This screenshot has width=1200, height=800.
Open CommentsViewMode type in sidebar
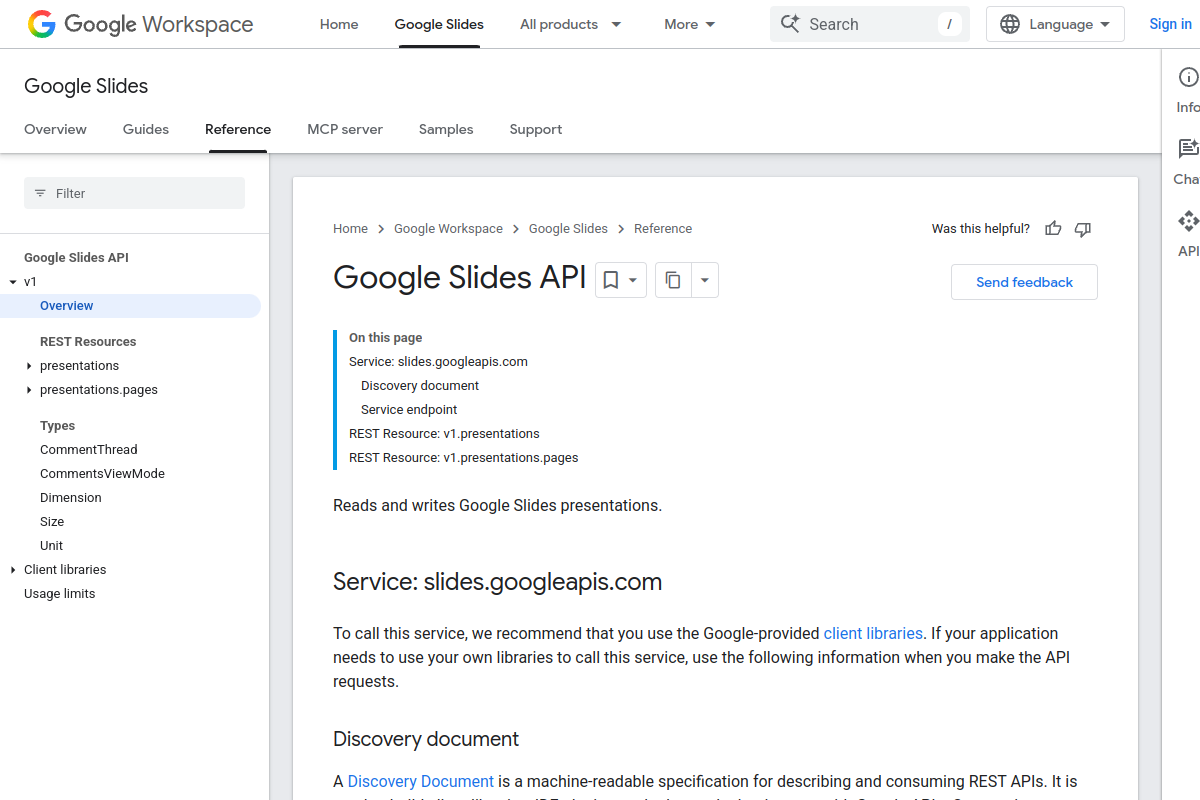(x=102, y=474)
